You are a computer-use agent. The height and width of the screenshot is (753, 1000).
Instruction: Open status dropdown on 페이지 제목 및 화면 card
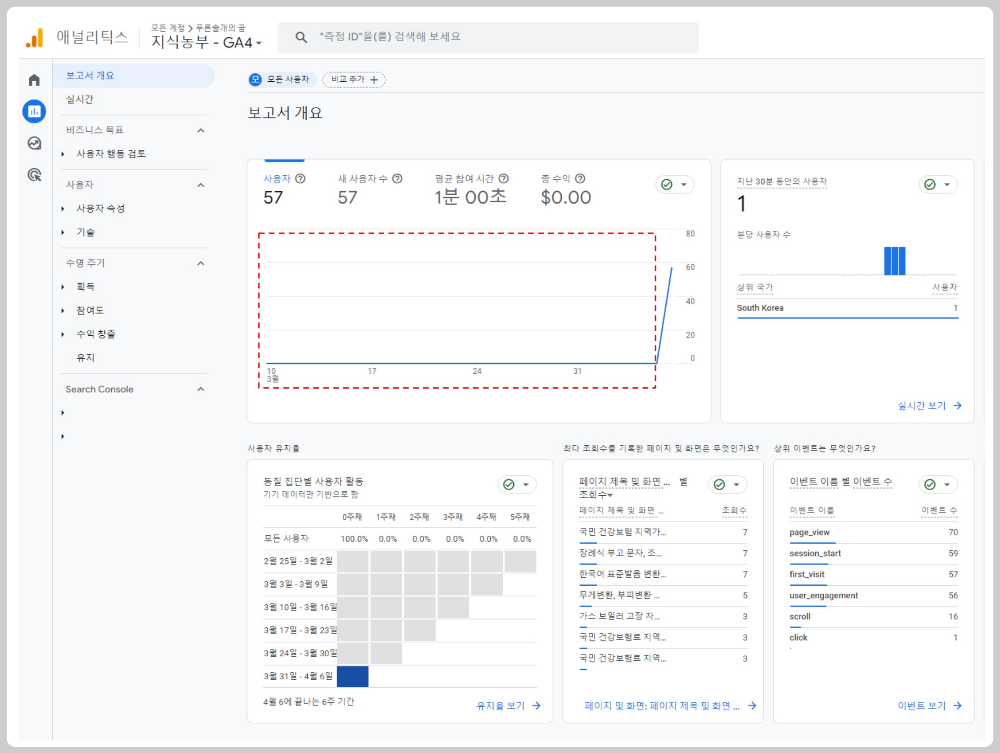(x=727, y=485)
